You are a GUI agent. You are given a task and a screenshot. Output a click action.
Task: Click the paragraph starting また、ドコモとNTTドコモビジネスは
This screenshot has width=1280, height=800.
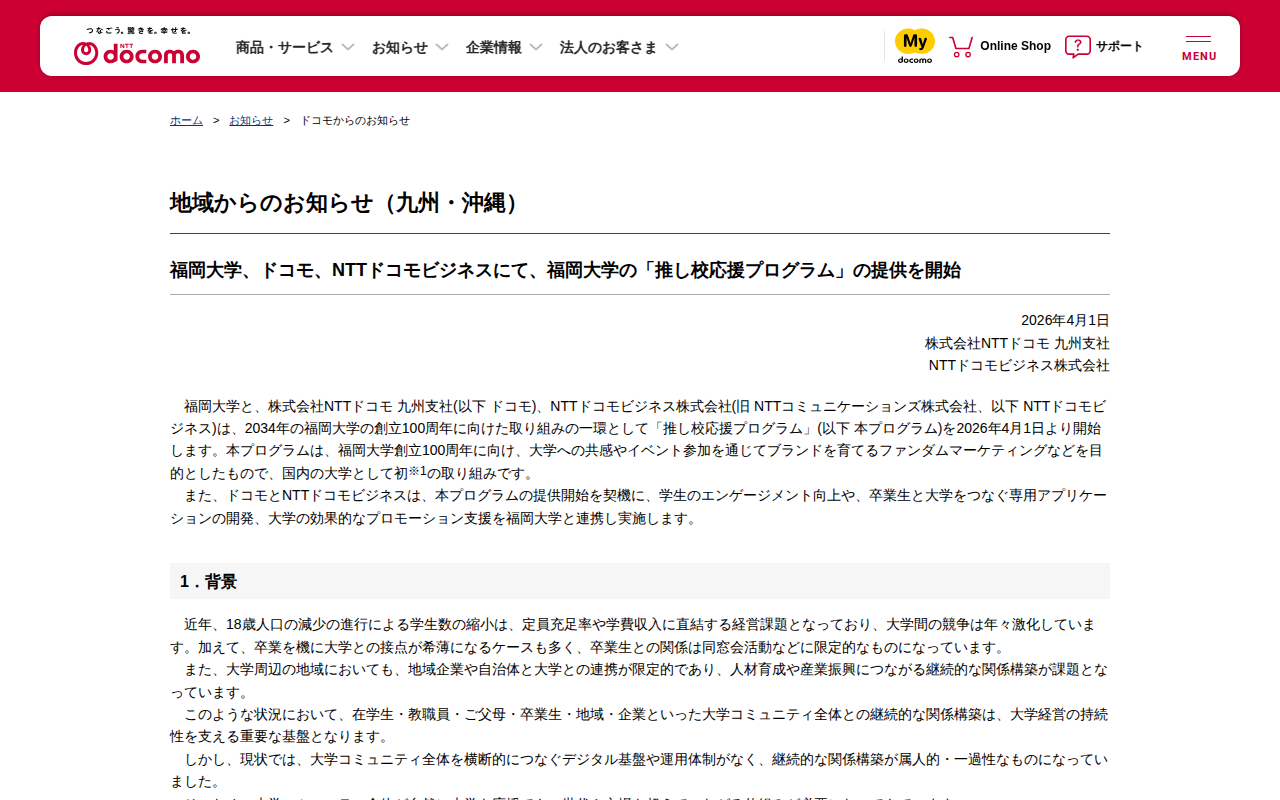pos(640,507)
